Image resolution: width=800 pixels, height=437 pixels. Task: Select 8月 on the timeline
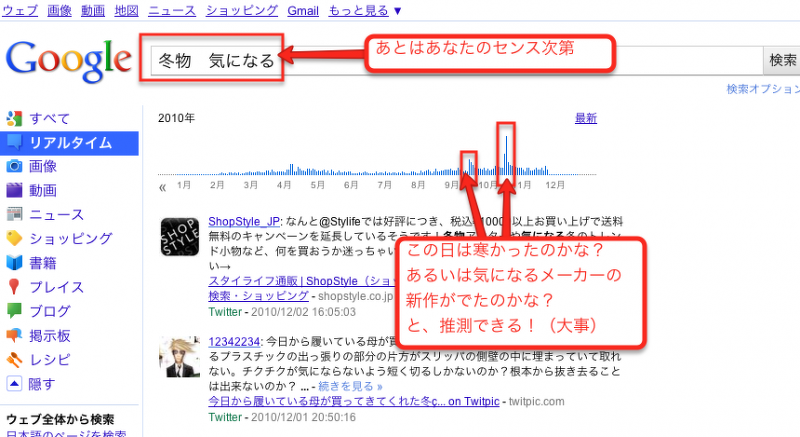tap(418, 185)
